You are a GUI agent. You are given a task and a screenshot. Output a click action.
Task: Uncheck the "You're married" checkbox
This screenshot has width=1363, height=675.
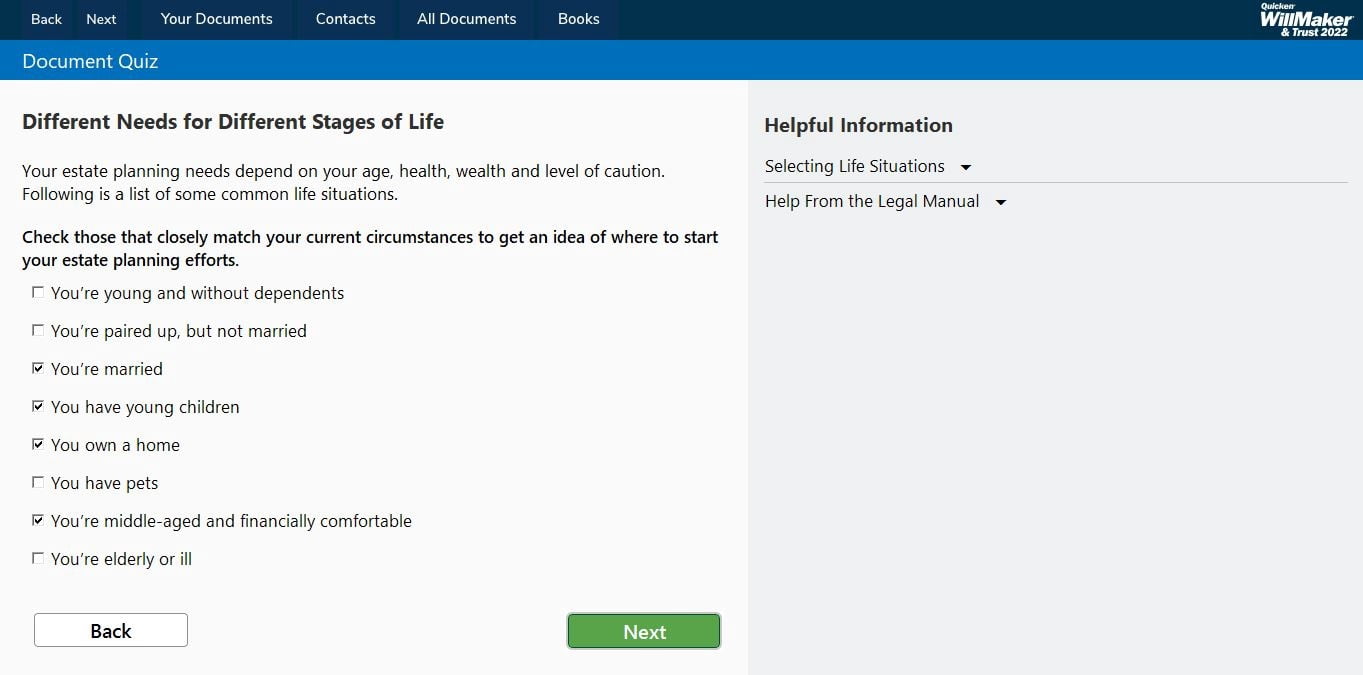point(38,369)
